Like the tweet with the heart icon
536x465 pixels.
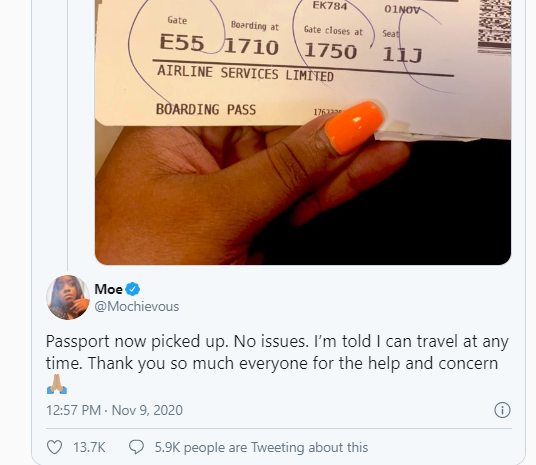pyautogui.click(x=54, y=447)
